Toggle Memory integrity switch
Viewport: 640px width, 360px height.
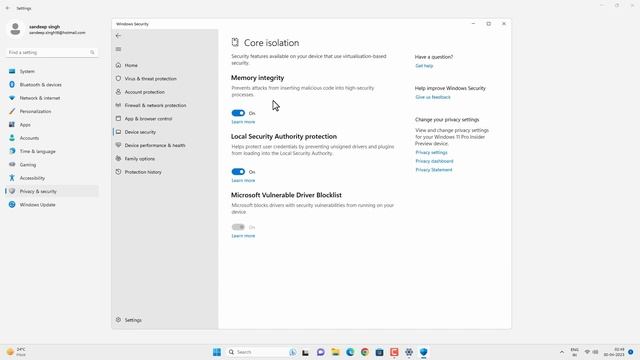click(x=238, y=113)
